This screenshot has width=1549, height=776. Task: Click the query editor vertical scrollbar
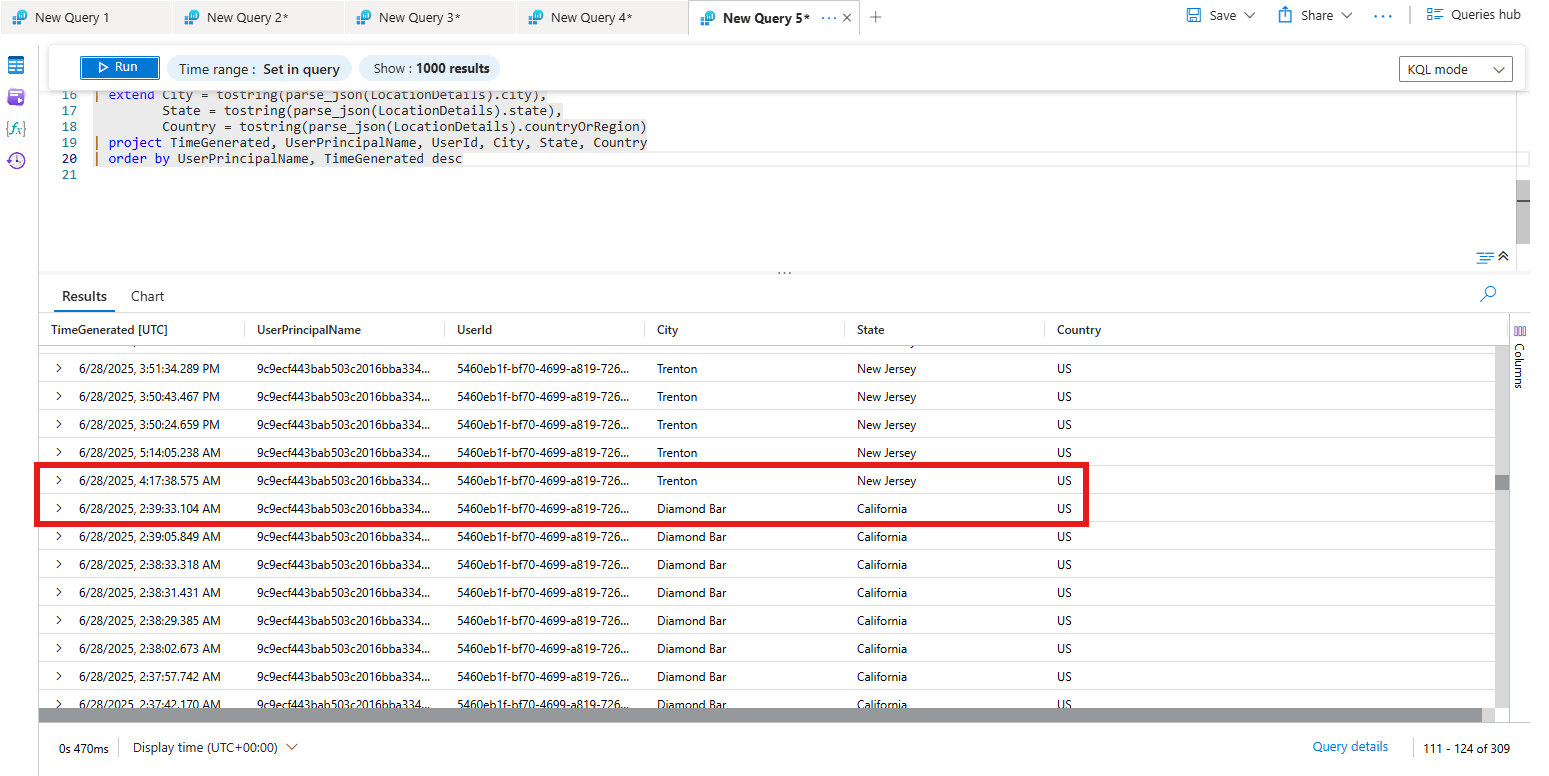point(1523,211)
